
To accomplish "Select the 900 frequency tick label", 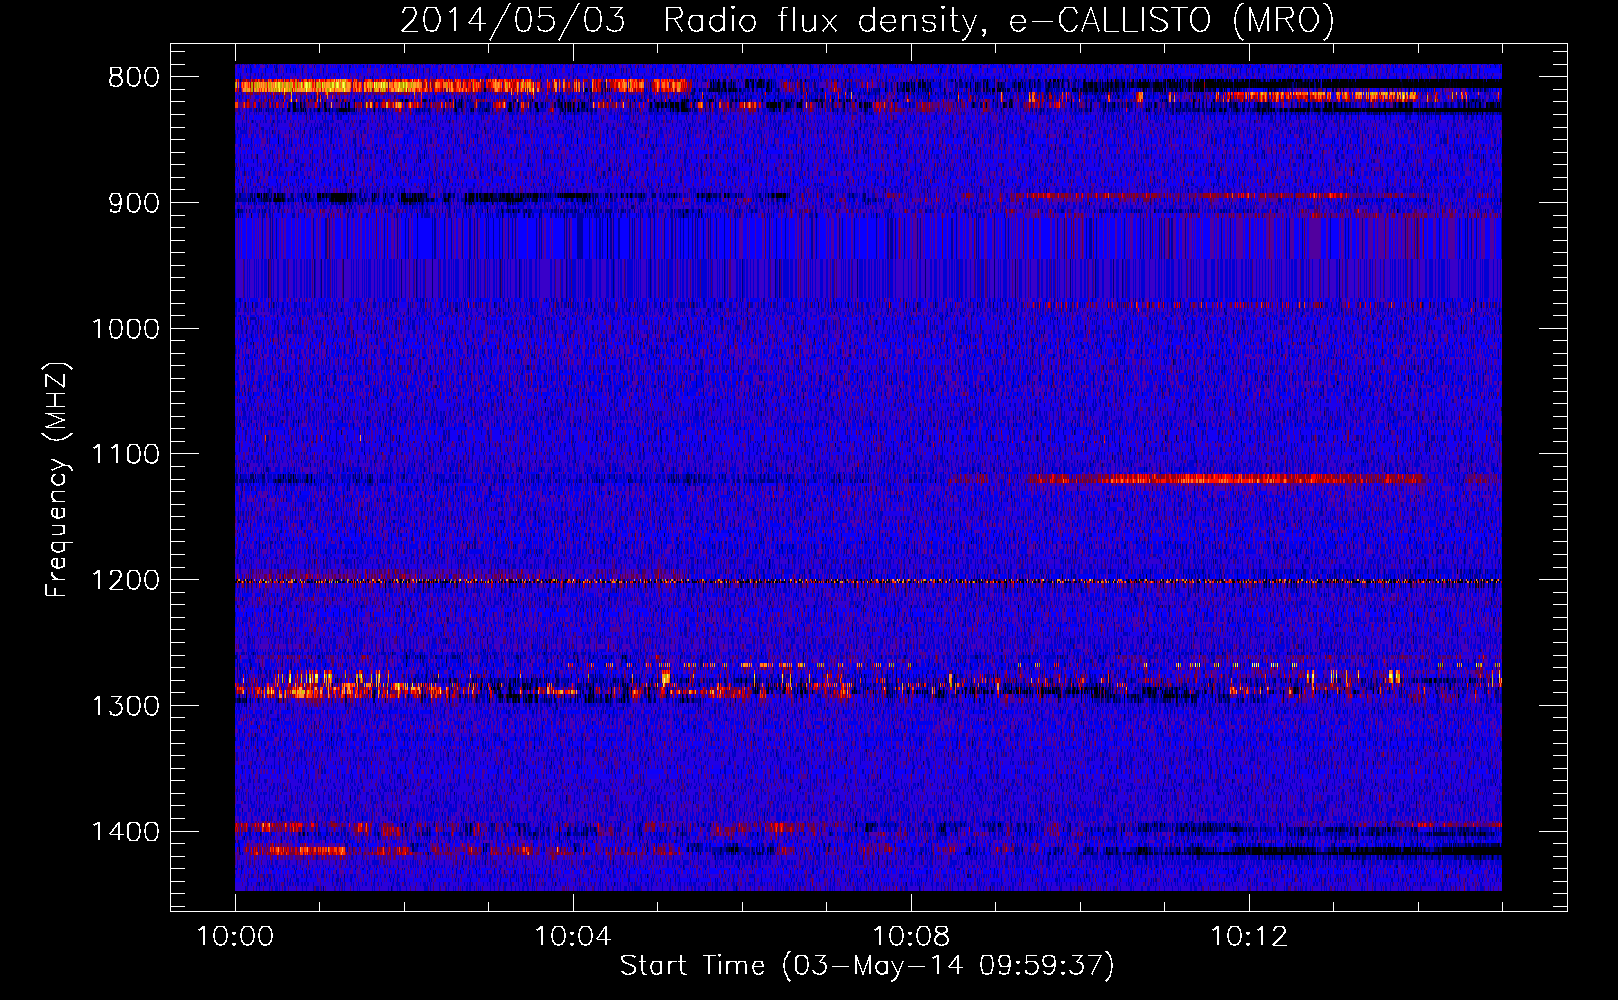I will click(x=134, y=203).
